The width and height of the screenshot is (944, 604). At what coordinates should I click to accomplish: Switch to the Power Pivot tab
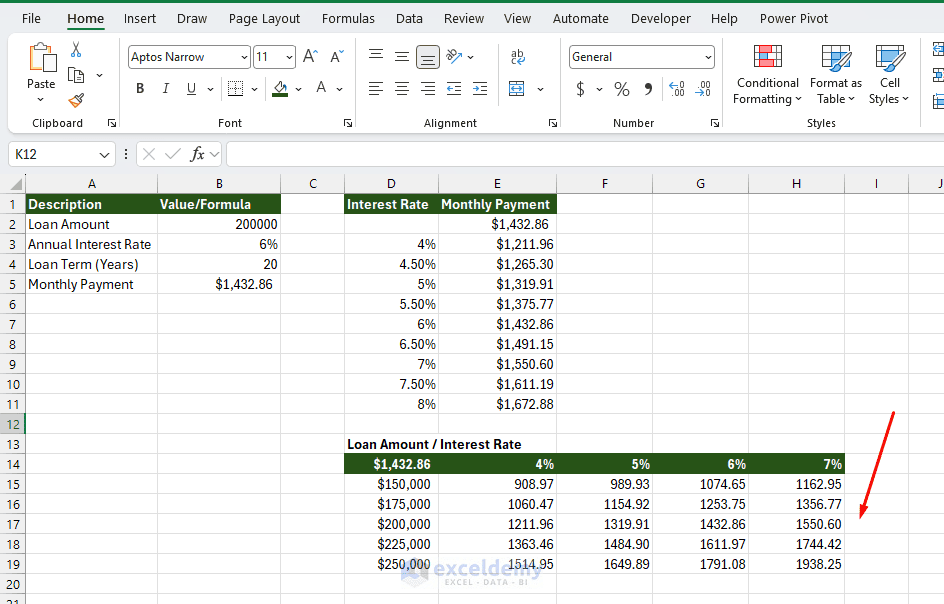point(793,19)
